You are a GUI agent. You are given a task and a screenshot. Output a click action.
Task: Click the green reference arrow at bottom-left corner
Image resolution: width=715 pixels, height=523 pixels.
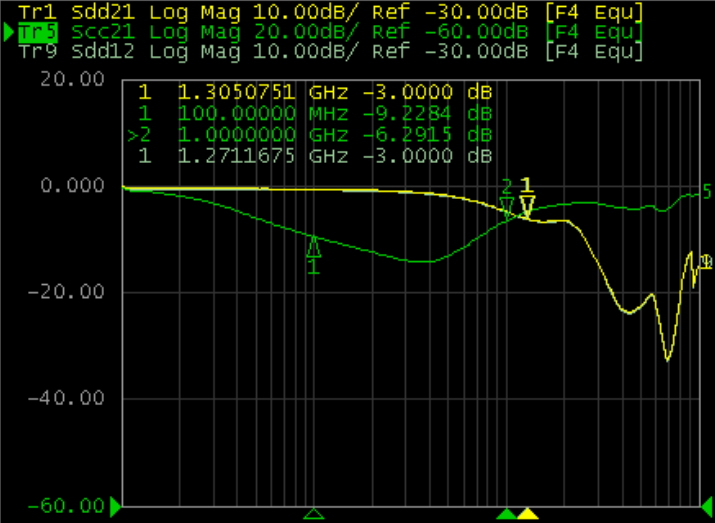[x=116, y=507]
